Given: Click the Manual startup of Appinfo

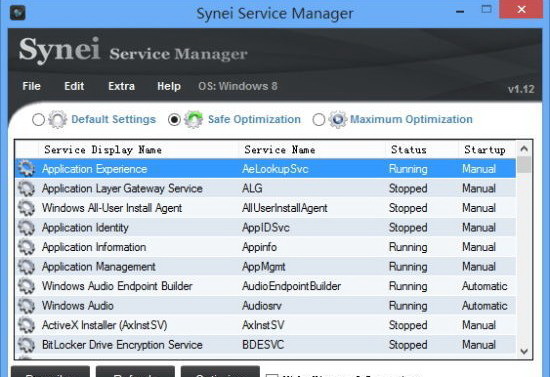Looking at the screenshot, I should 479,247.
